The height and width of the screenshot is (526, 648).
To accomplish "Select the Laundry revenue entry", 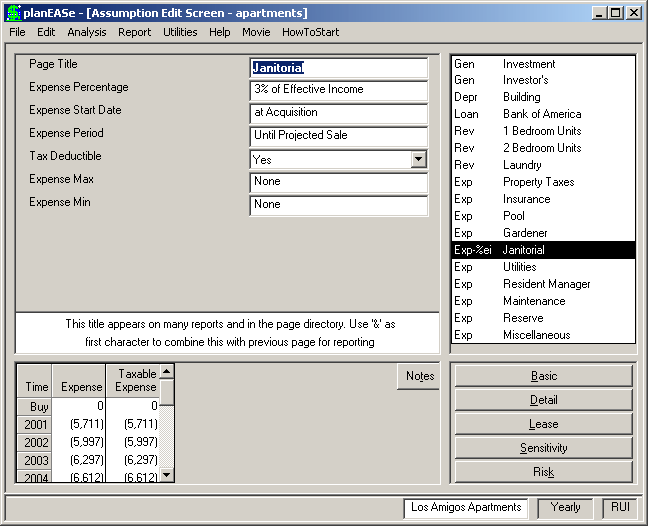I will pos(543,165).
